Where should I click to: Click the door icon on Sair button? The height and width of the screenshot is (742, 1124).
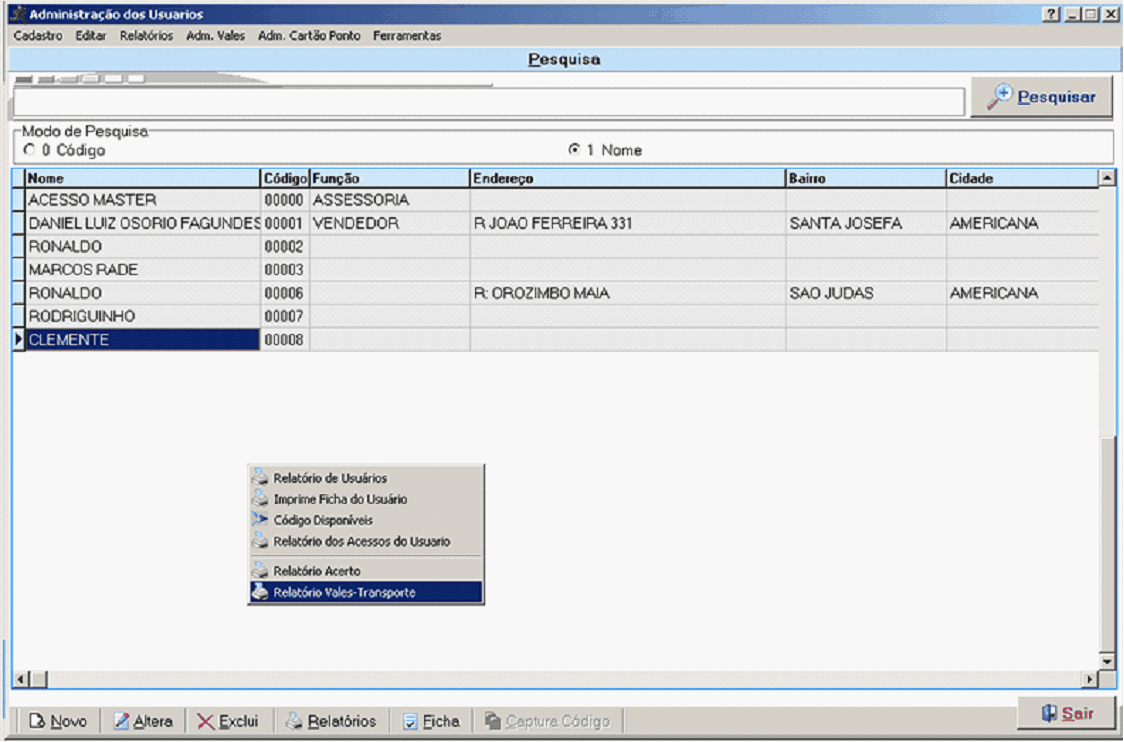(1048, 714)
